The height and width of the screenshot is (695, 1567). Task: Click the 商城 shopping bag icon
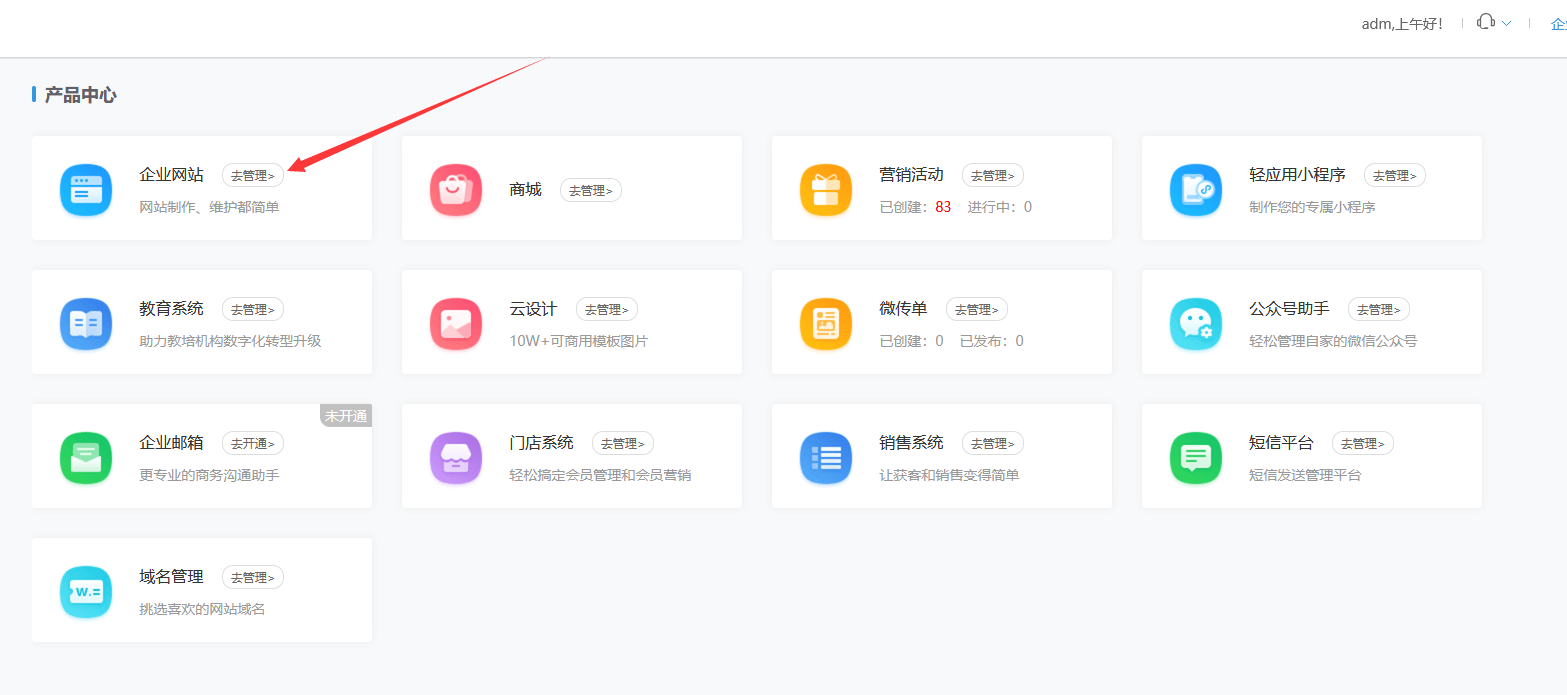456,190
